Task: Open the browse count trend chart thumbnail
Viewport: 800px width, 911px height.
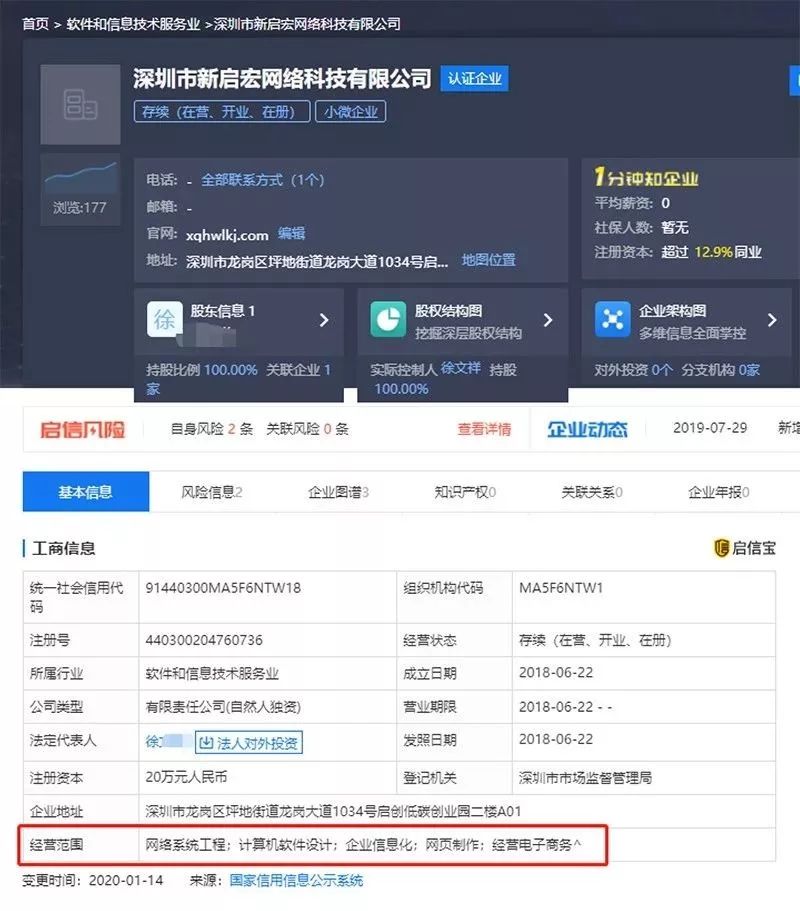Action: (x=80, y=178)
